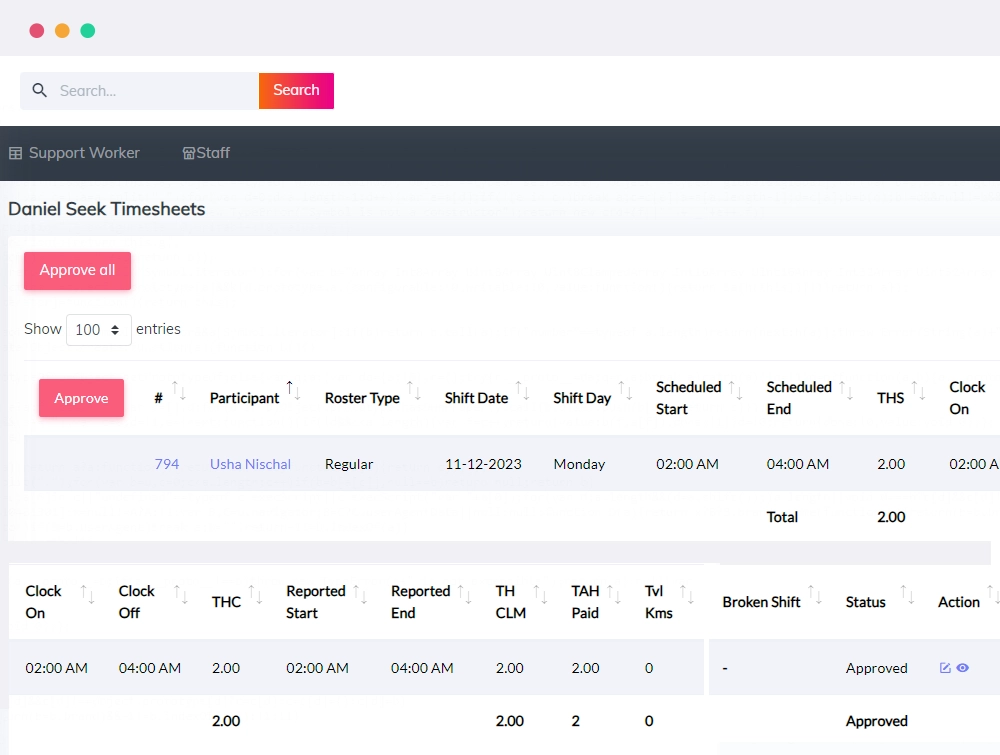Open participant Usha Nischal link
The height and width of the screenshot is (755, 1000).
click(250, 464)
